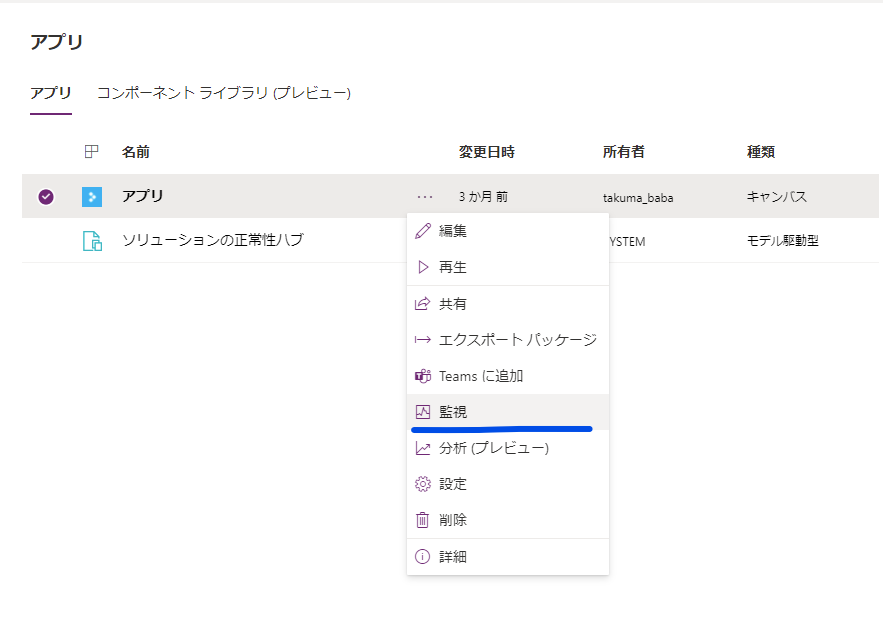Click the pencil icon next to 編集
The height and width of the screenshot is (636, 883).
coord(423,231)
